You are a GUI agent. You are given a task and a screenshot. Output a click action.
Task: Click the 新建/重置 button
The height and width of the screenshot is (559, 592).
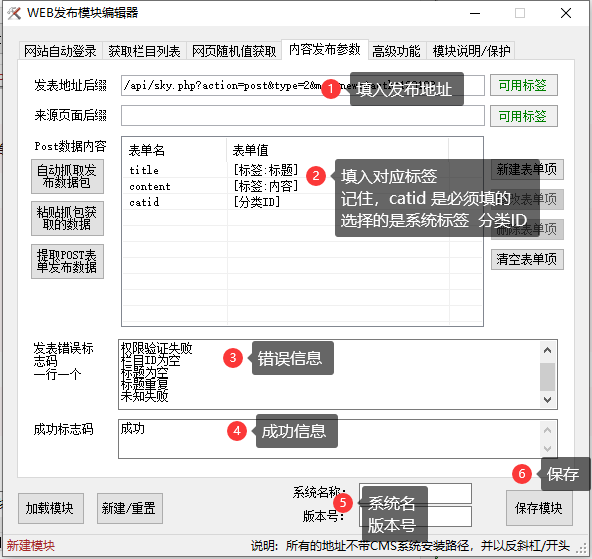(130, 508)
